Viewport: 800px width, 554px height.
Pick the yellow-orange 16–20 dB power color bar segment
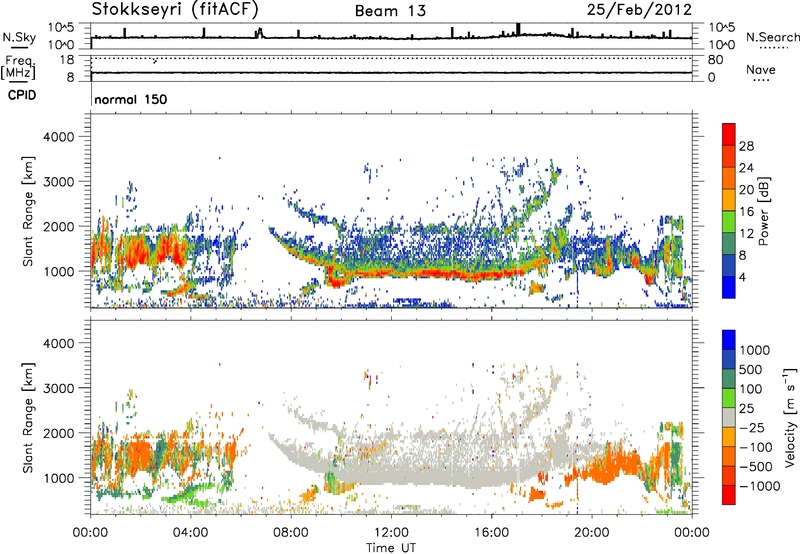coord(729,200)
